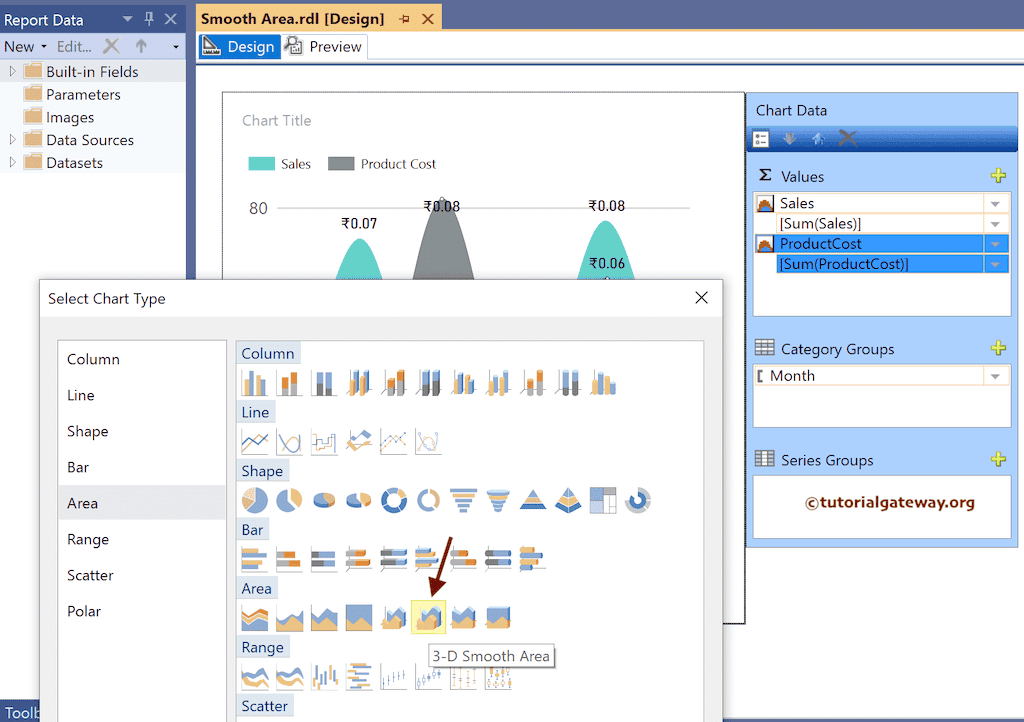Viewport: 1024px width, 722px height.
Task: Pick the first Column chart type icon
Action: pyautogui.click(x=254, y=383)
